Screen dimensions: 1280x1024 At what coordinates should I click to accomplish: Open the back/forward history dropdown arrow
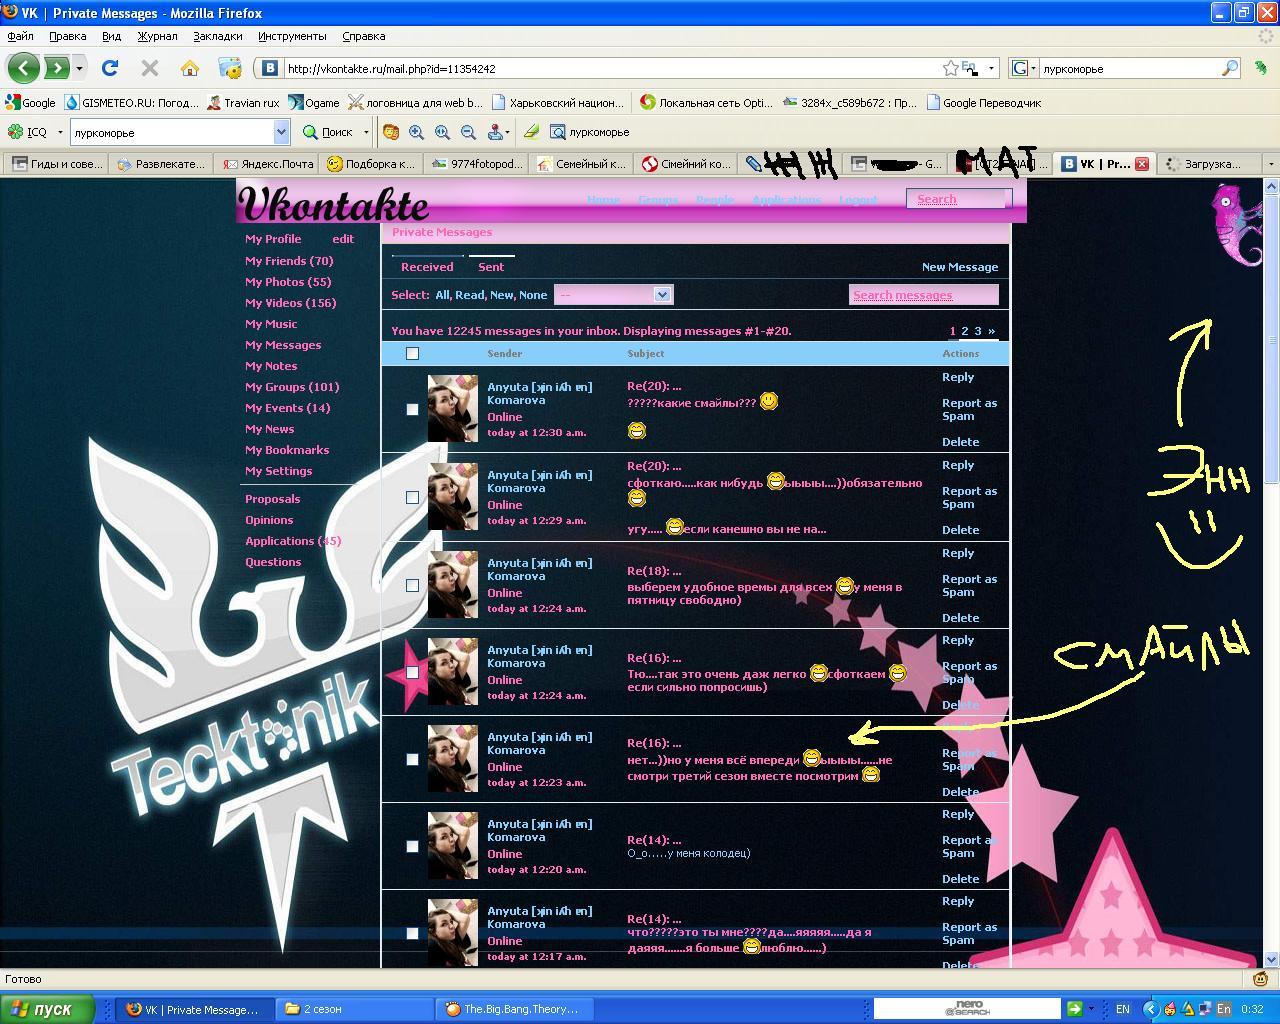[x=79, y=68]
